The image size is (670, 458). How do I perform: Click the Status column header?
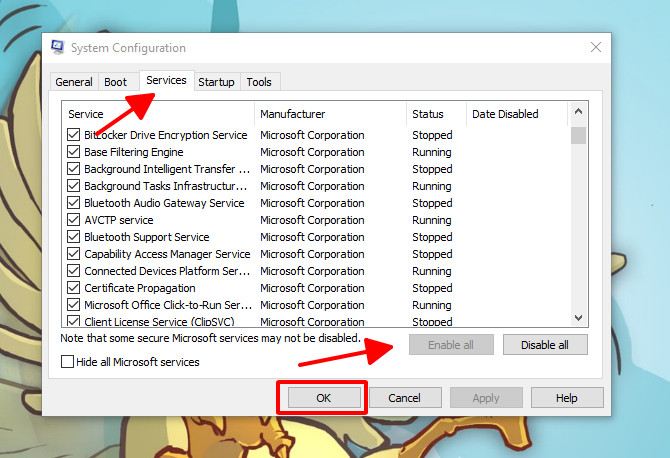pos(436,114)
